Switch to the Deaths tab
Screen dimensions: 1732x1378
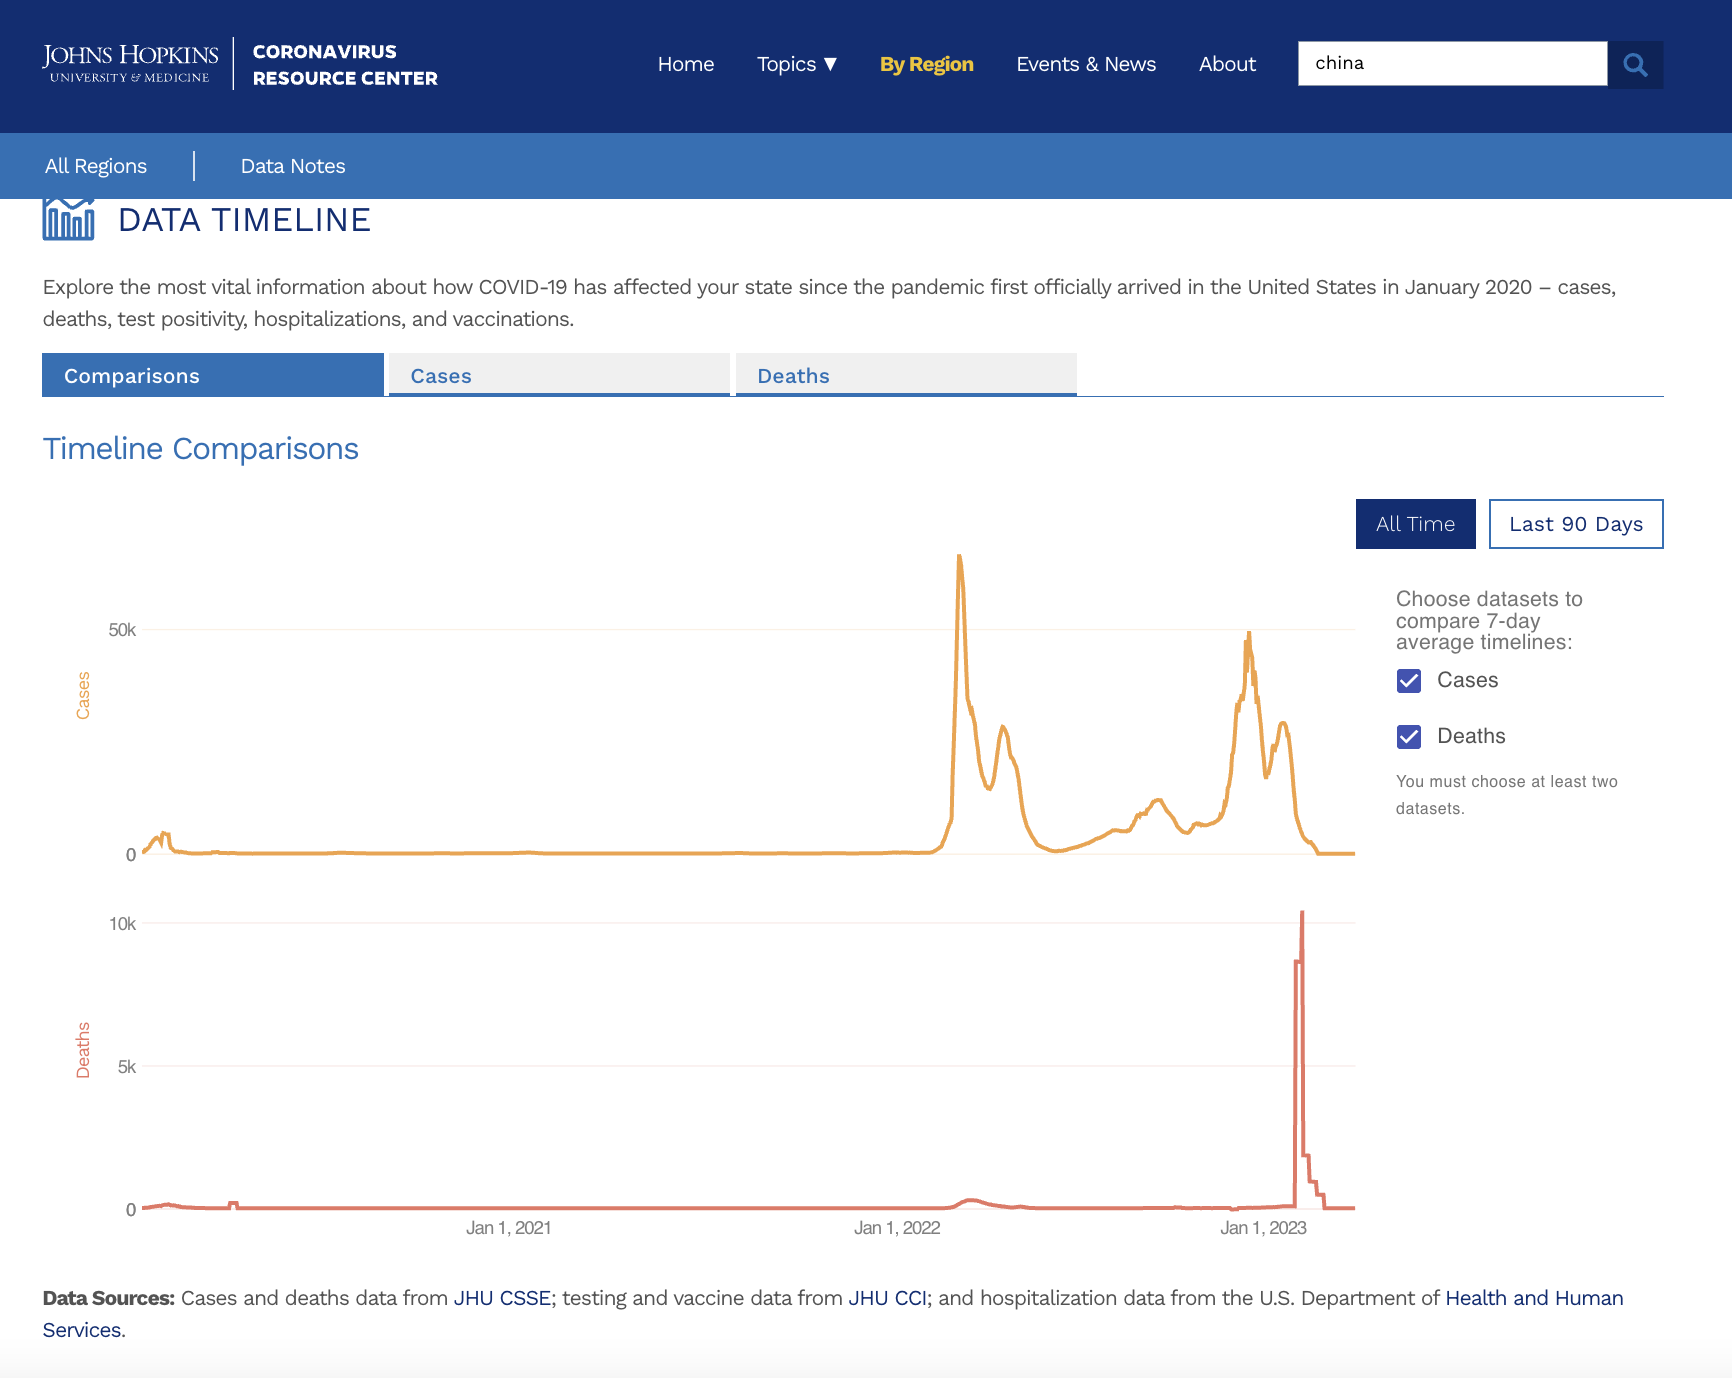click(x=906, y=376)
